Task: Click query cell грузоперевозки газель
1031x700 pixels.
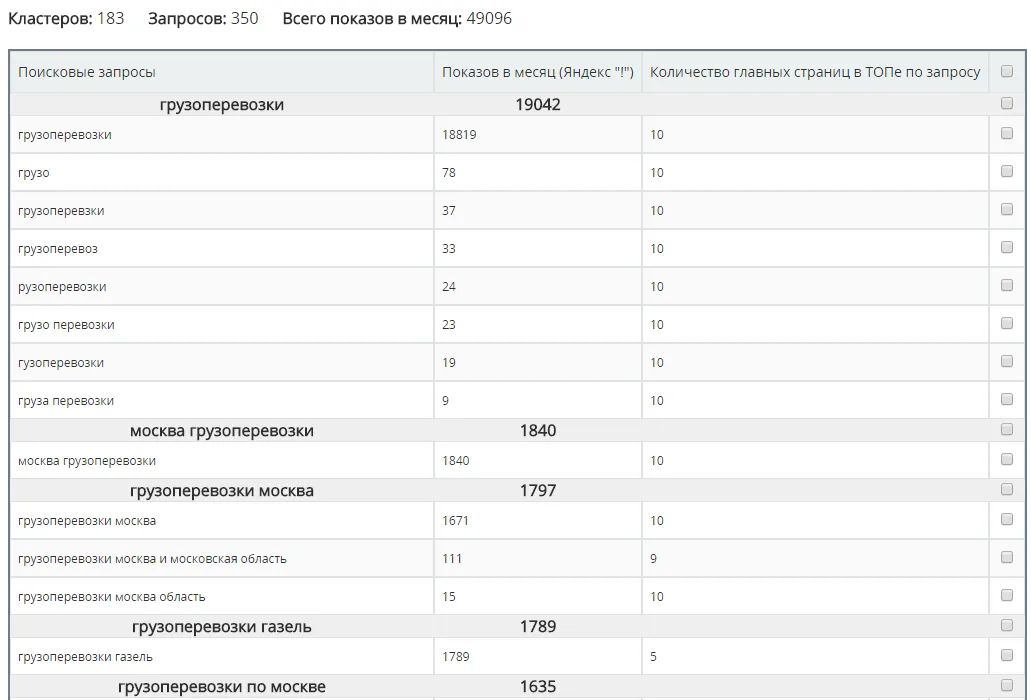Action: click(85, 657)
